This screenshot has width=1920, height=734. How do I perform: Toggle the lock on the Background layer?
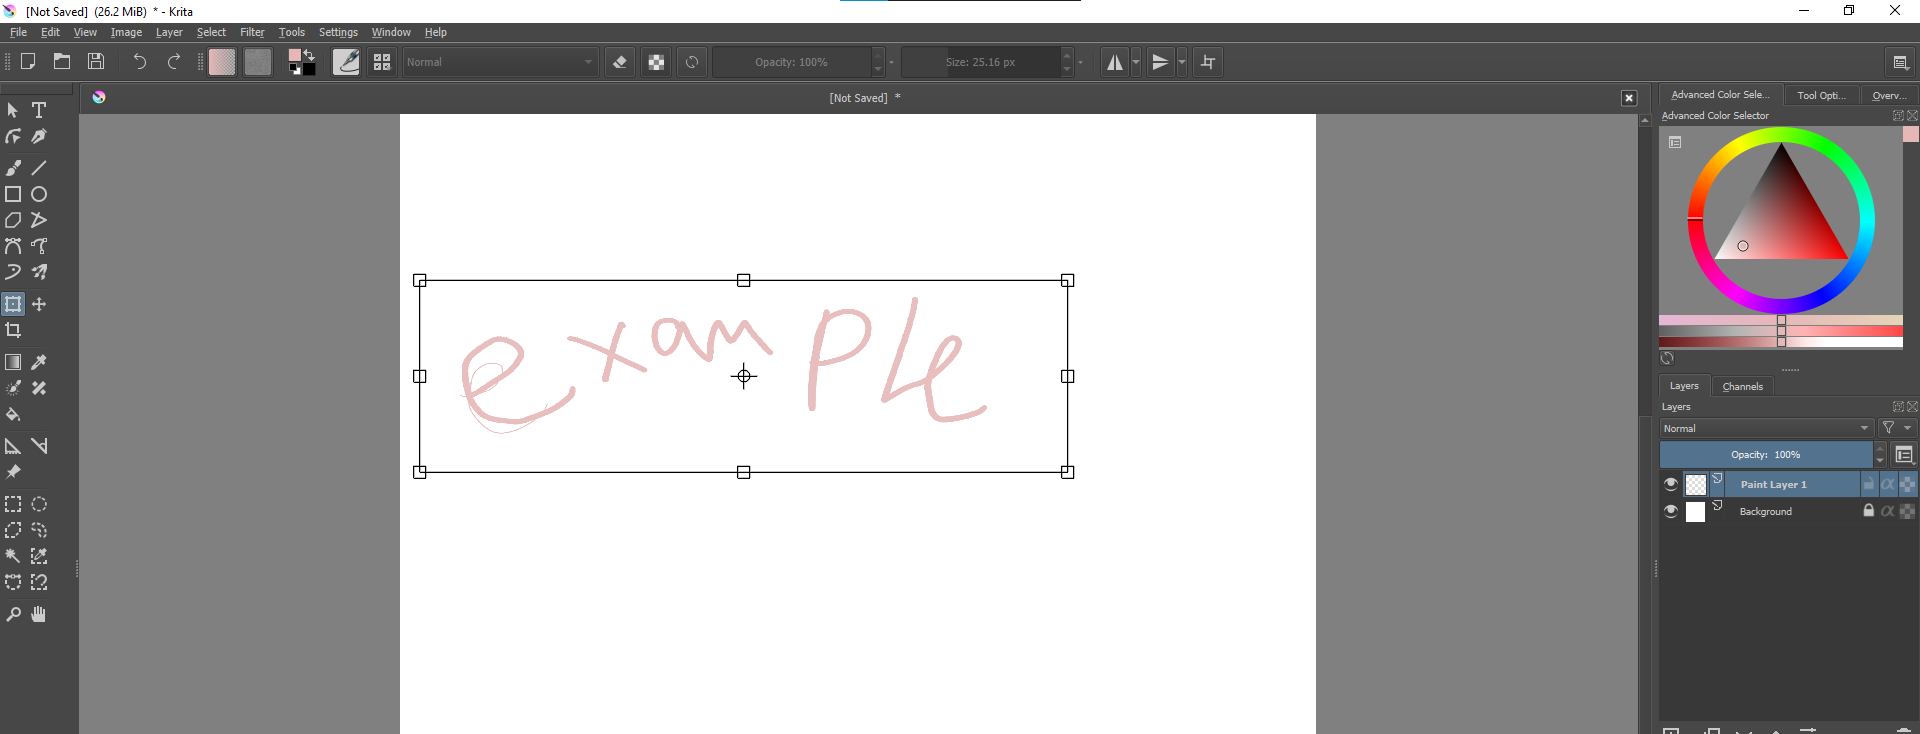pos(1868,511)
